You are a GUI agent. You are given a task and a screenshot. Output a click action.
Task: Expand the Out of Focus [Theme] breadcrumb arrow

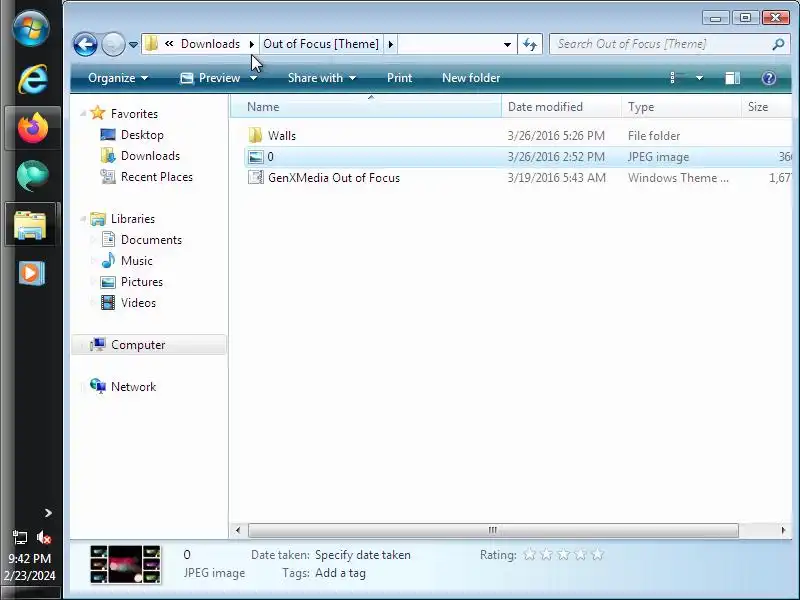click(391, 44)
